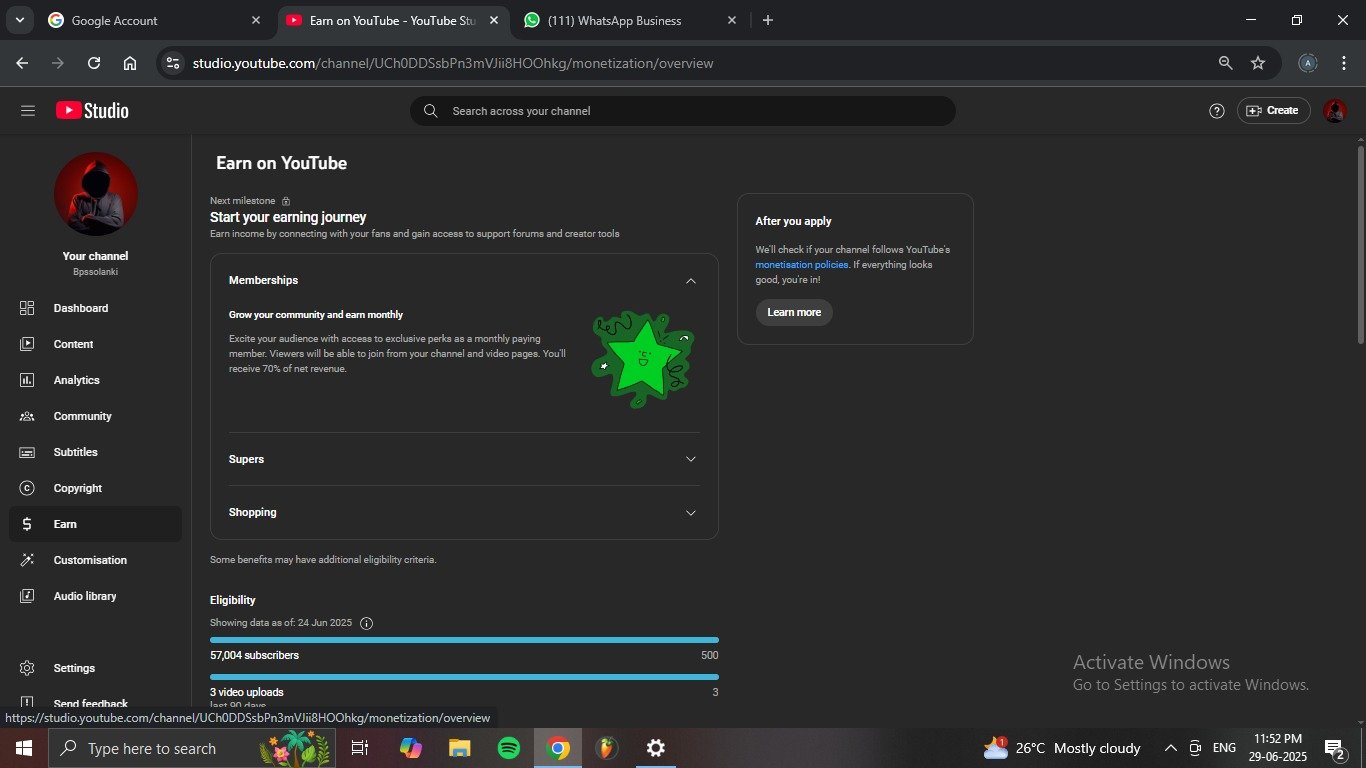Expand the Shopping section chevron
This screenshot has height=768, width=1366.
point(690,512)
